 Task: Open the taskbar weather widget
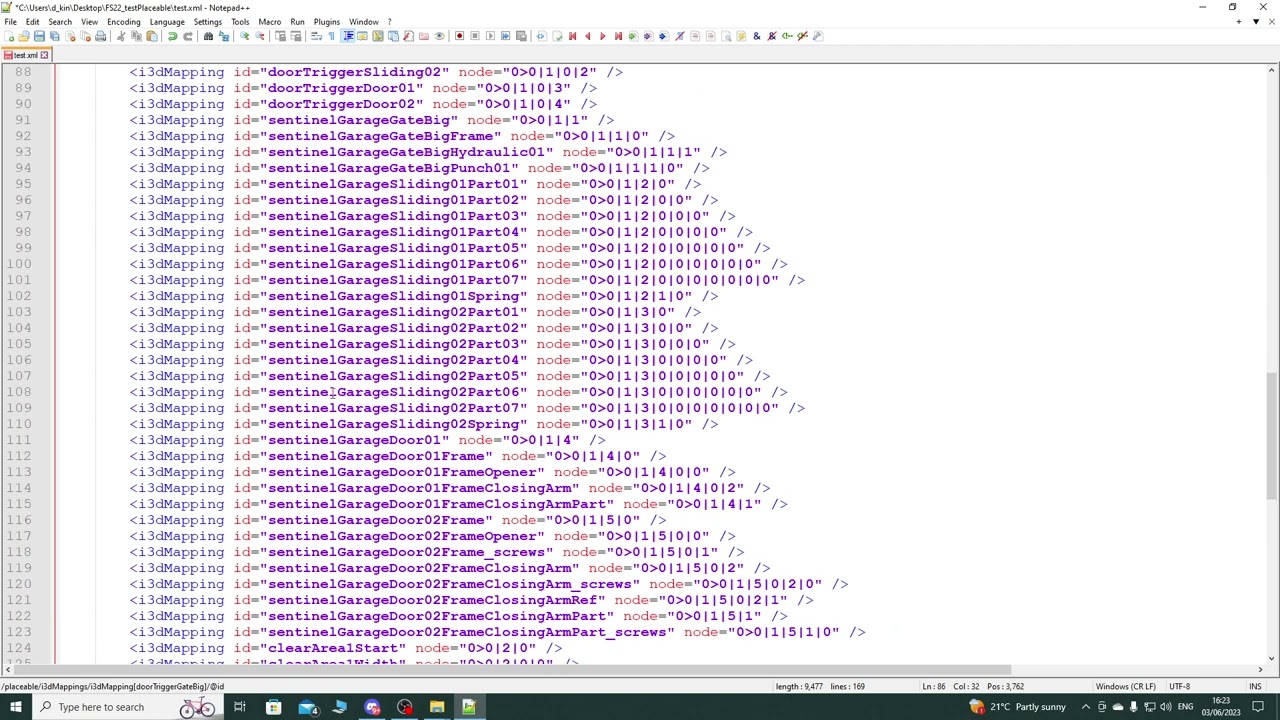(1018, 707)
